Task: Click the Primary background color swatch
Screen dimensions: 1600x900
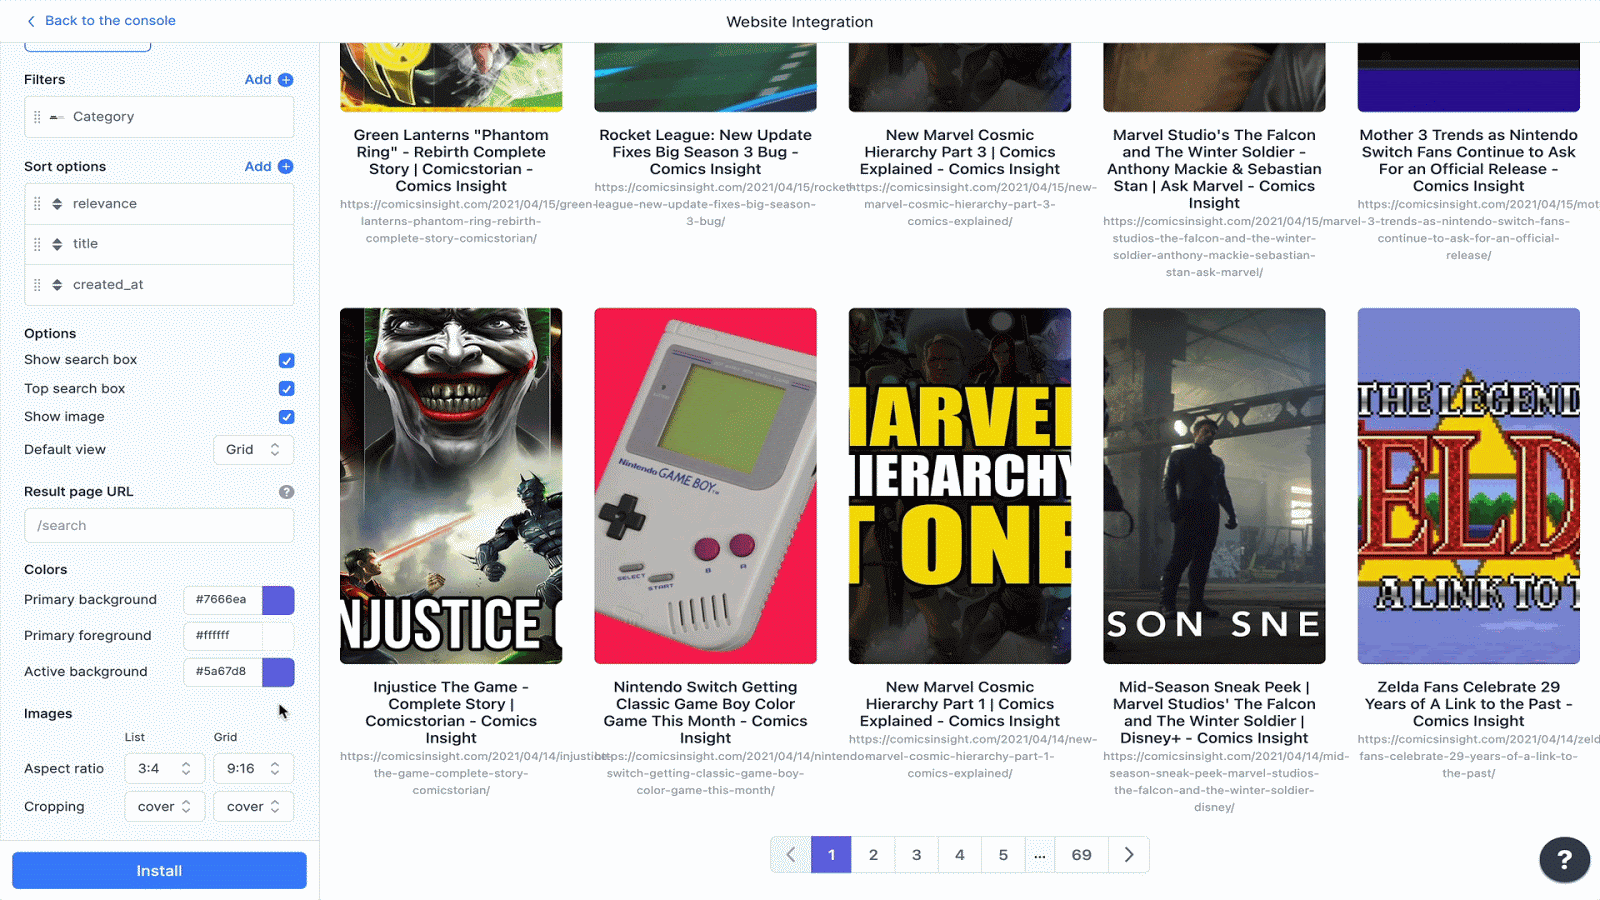Action: point(278,600)
